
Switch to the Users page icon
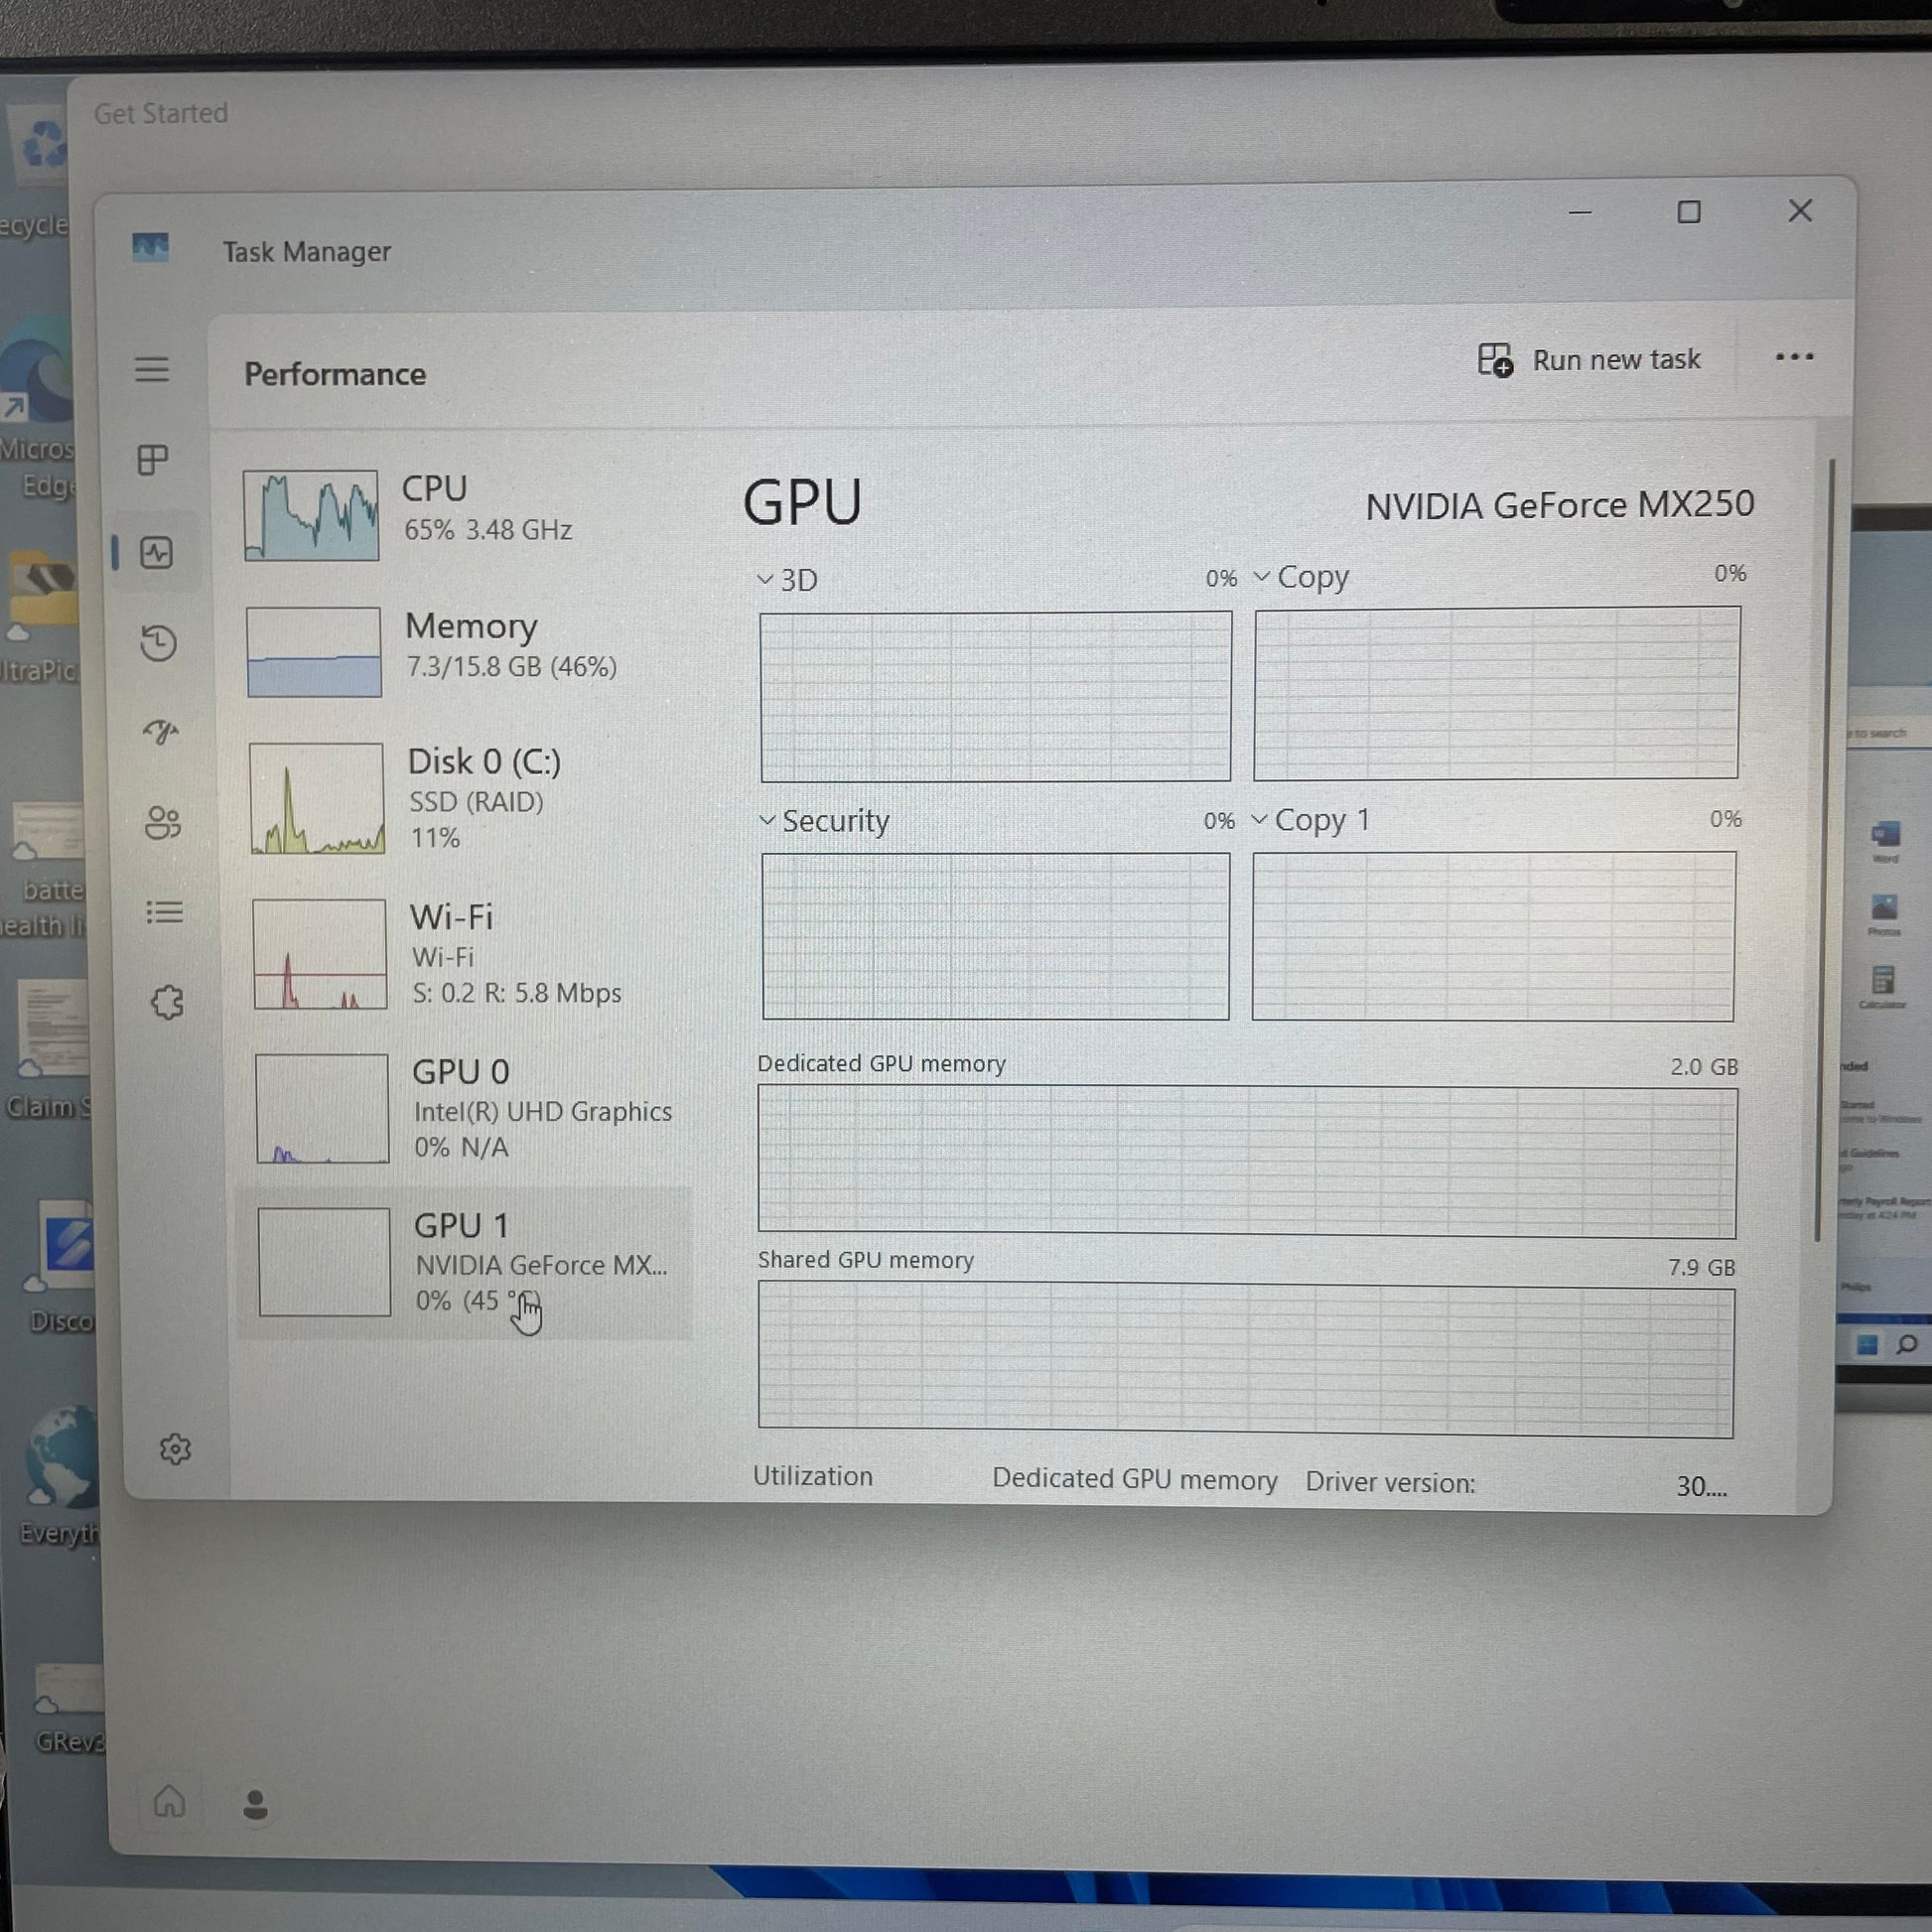pos(163,823)
